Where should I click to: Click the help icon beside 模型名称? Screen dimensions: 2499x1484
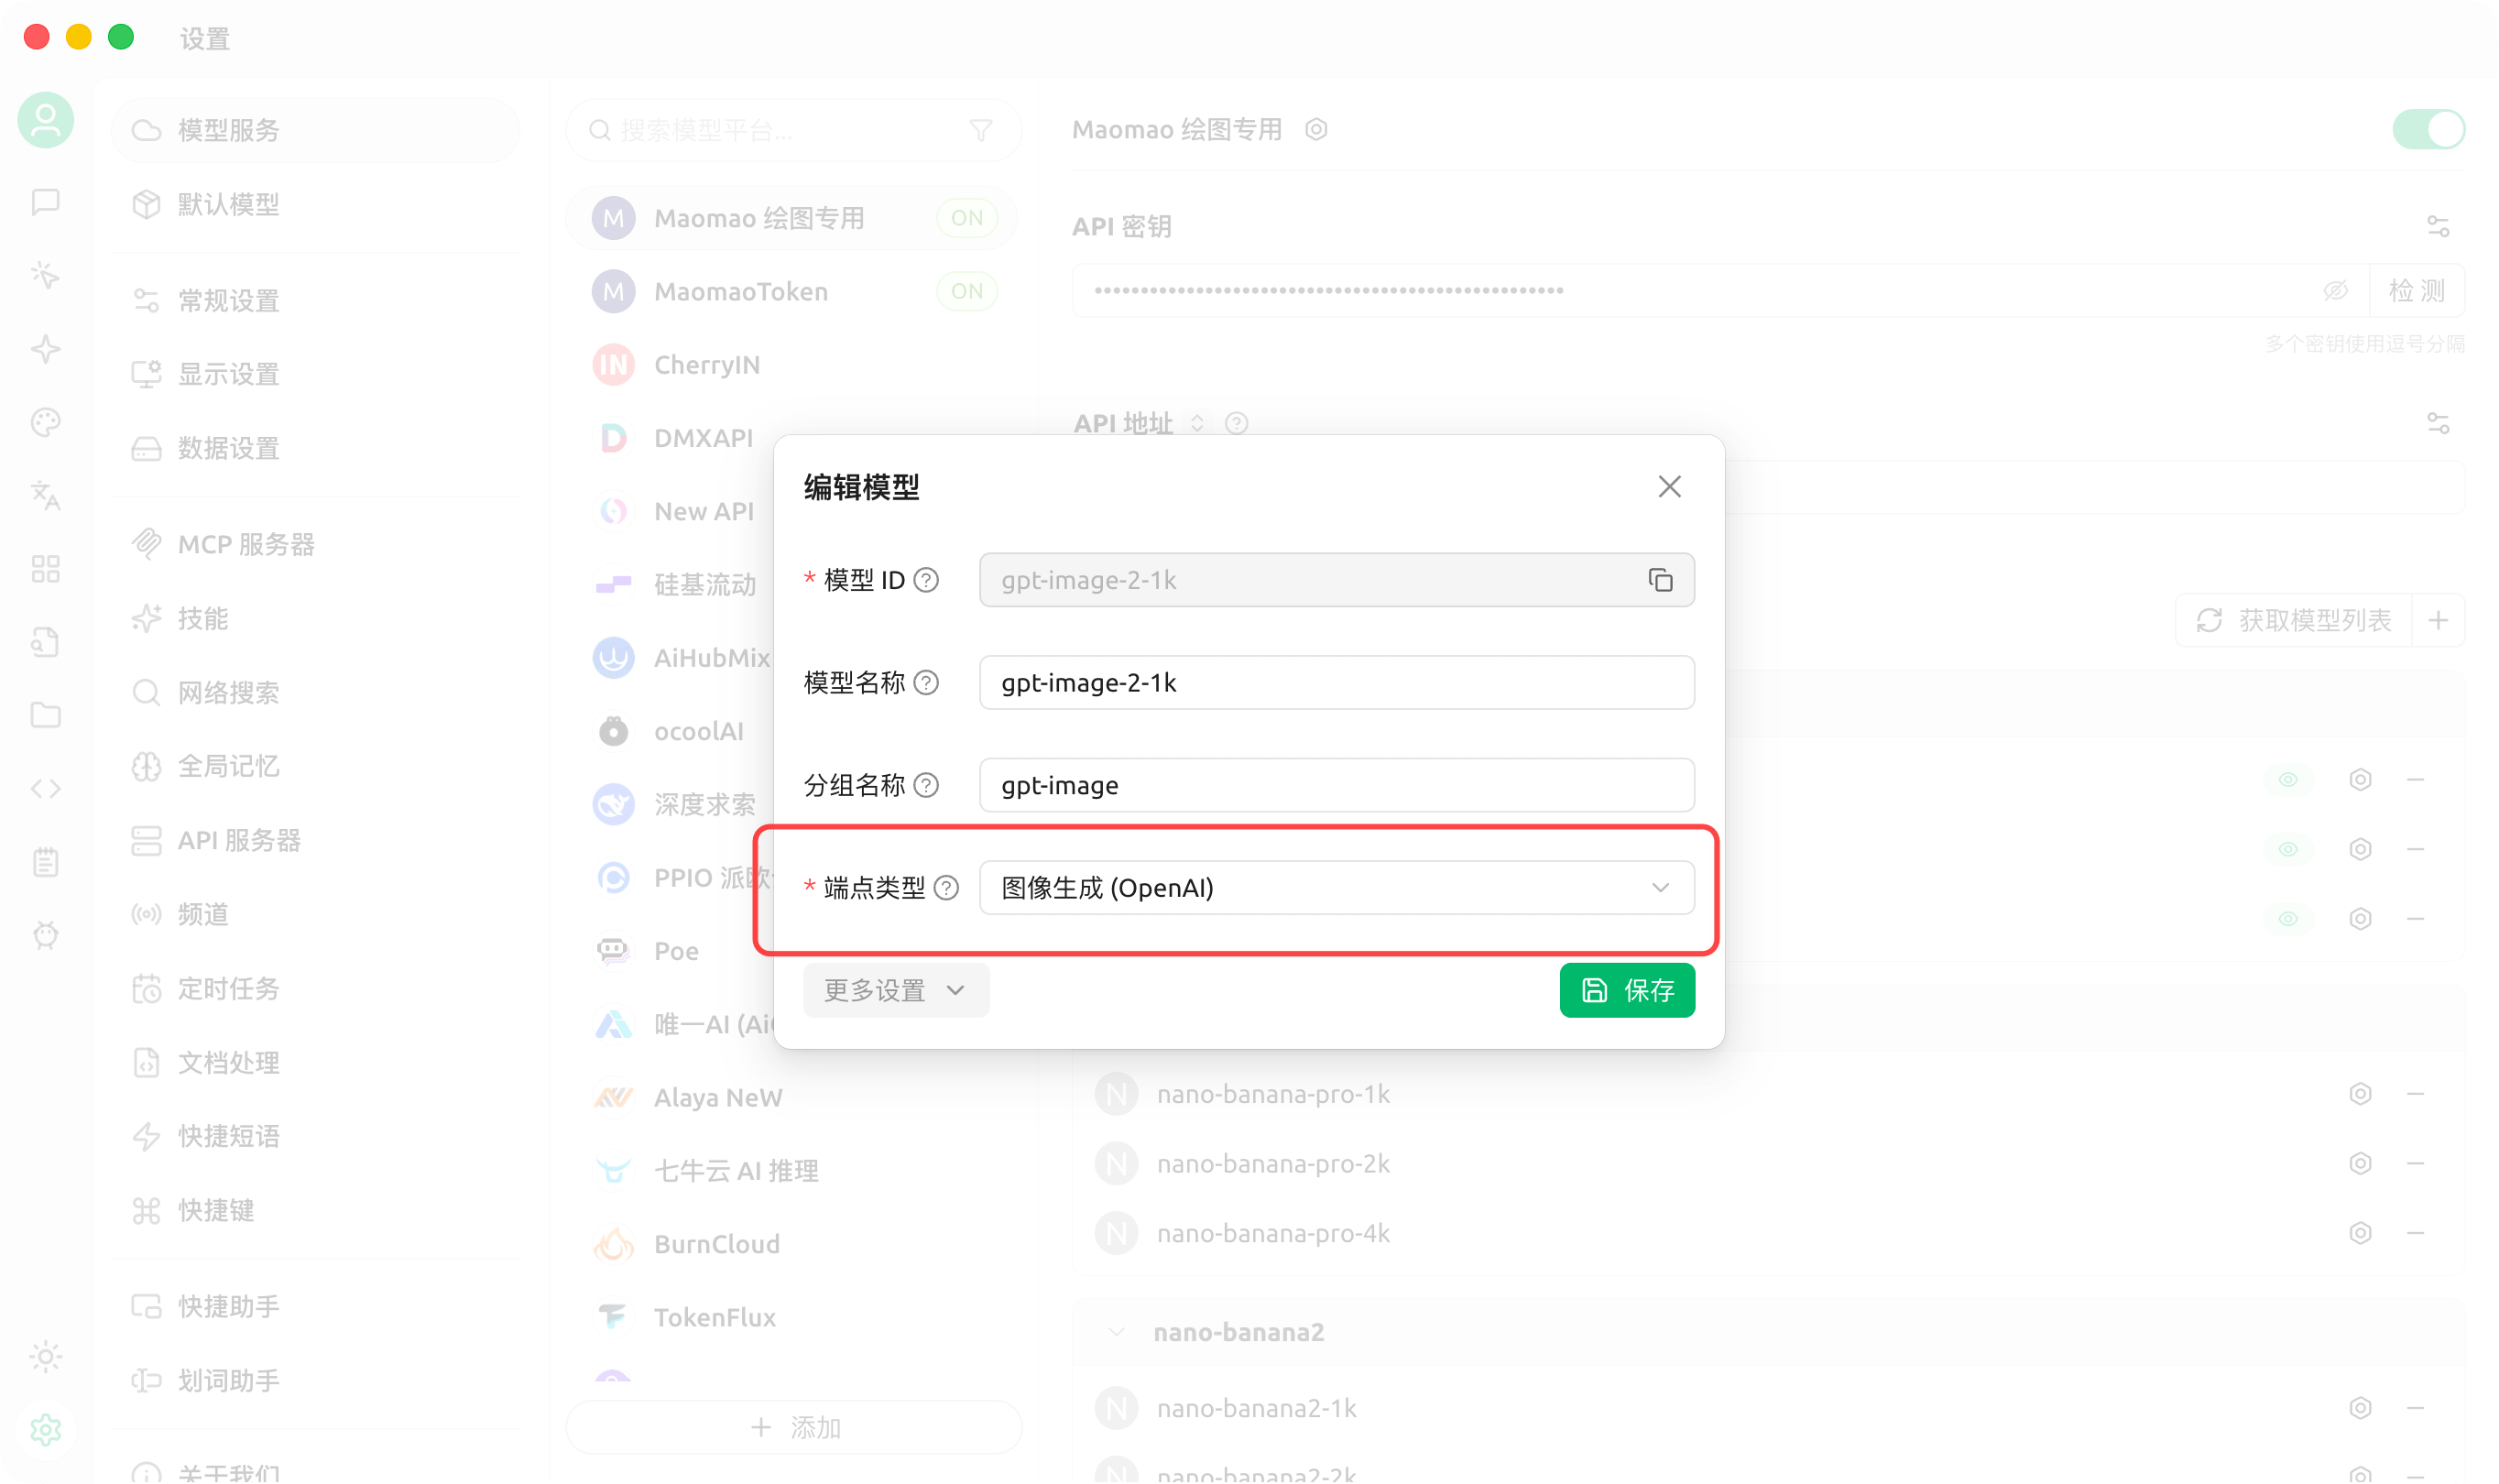click(927, 682)
